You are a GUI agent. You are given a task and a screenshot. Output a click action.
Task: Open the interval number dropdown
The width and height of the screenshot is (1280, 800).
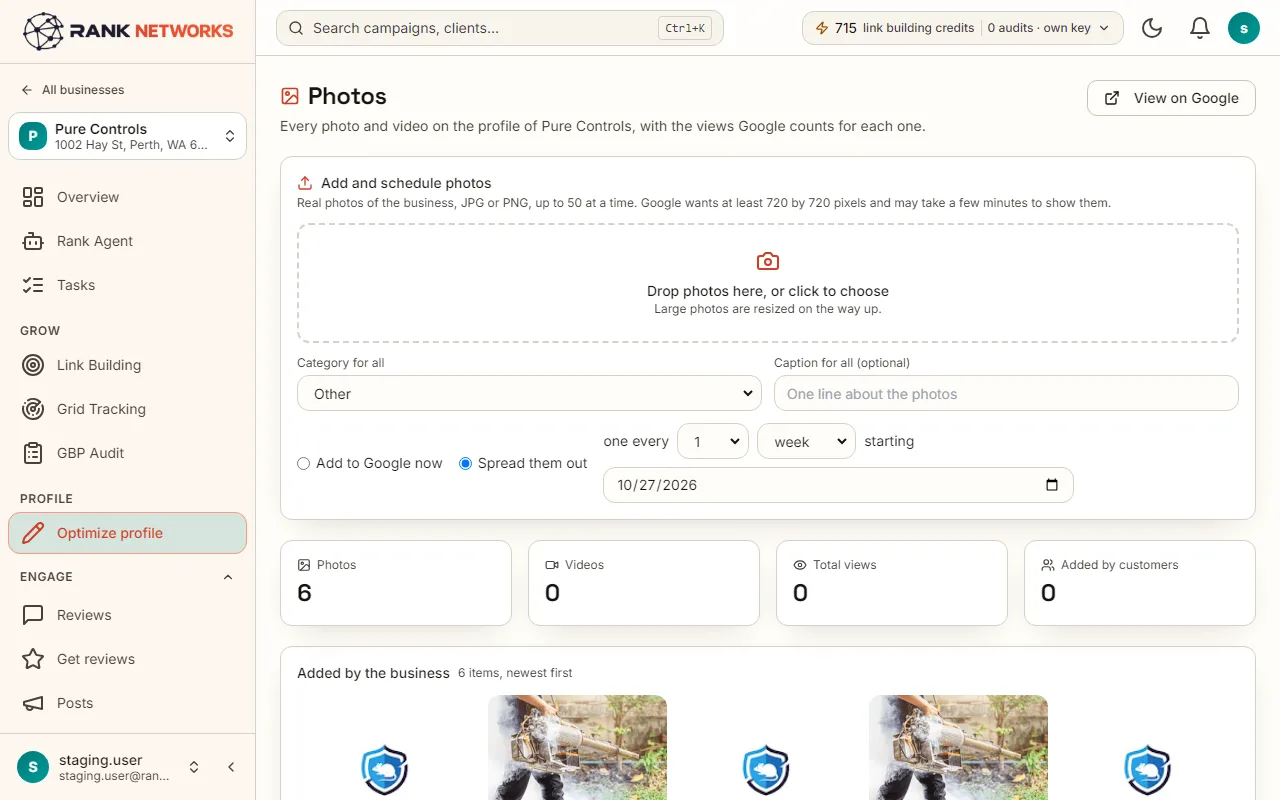click(713, 441)
